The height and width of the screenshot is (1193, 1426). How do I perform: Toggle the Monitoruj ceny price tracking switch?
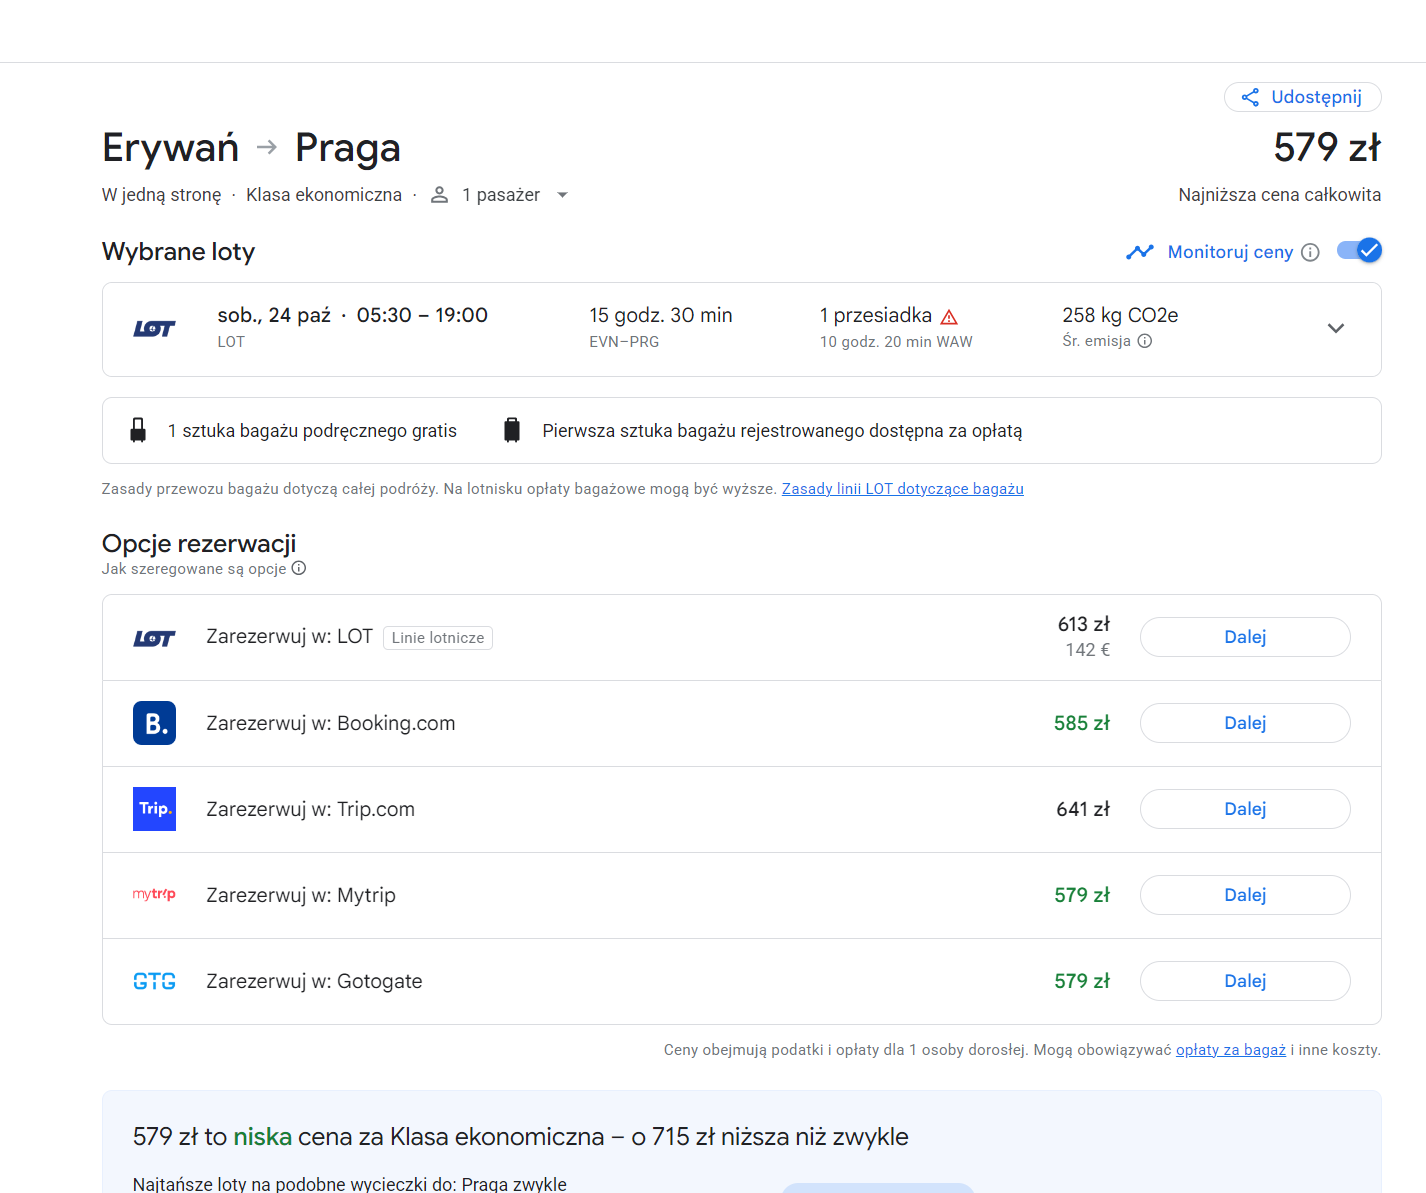point(1359,250)
